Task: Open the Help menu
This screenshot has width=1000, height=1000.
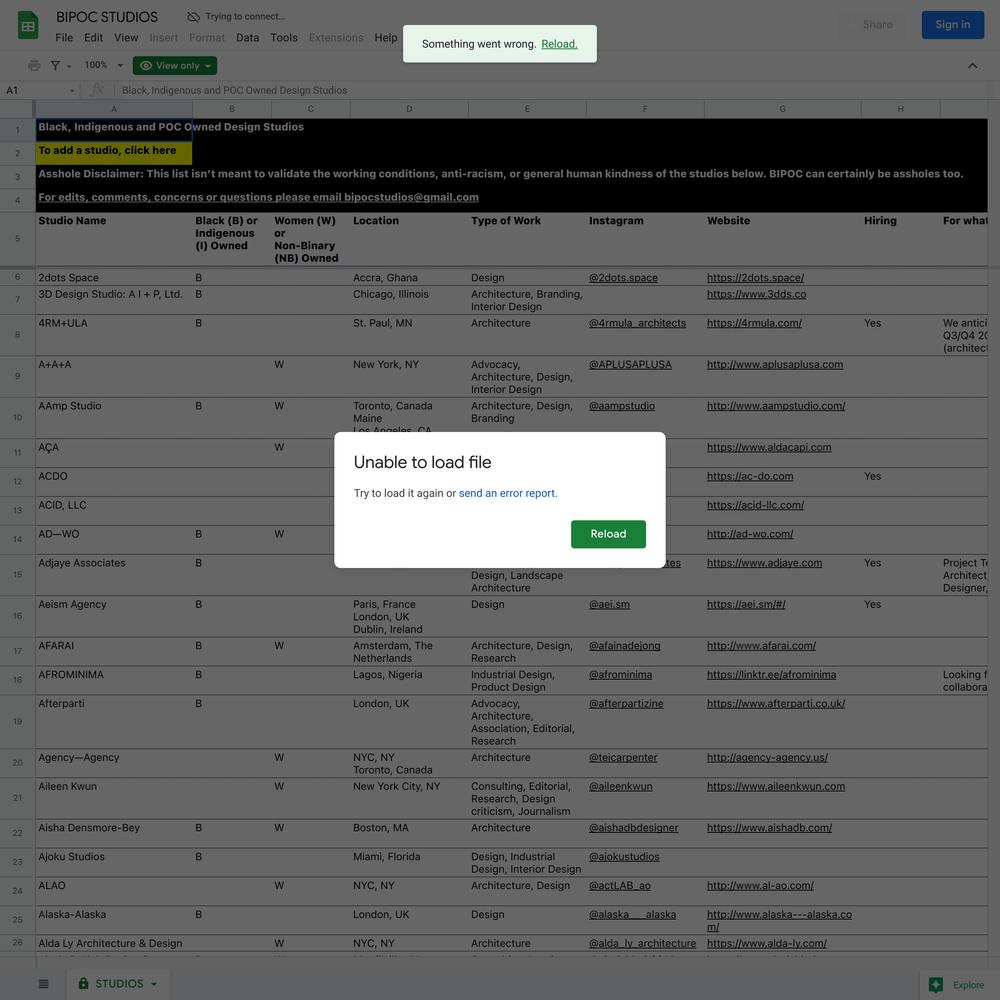Action: (385, 38)
